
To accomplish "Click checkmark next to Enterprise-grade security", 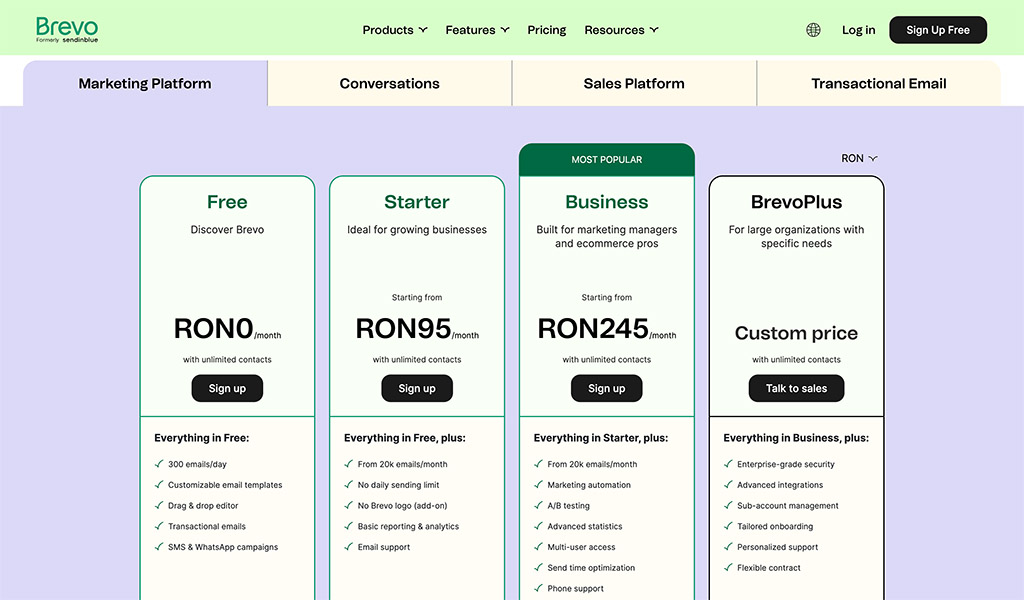I will point(728,464).
